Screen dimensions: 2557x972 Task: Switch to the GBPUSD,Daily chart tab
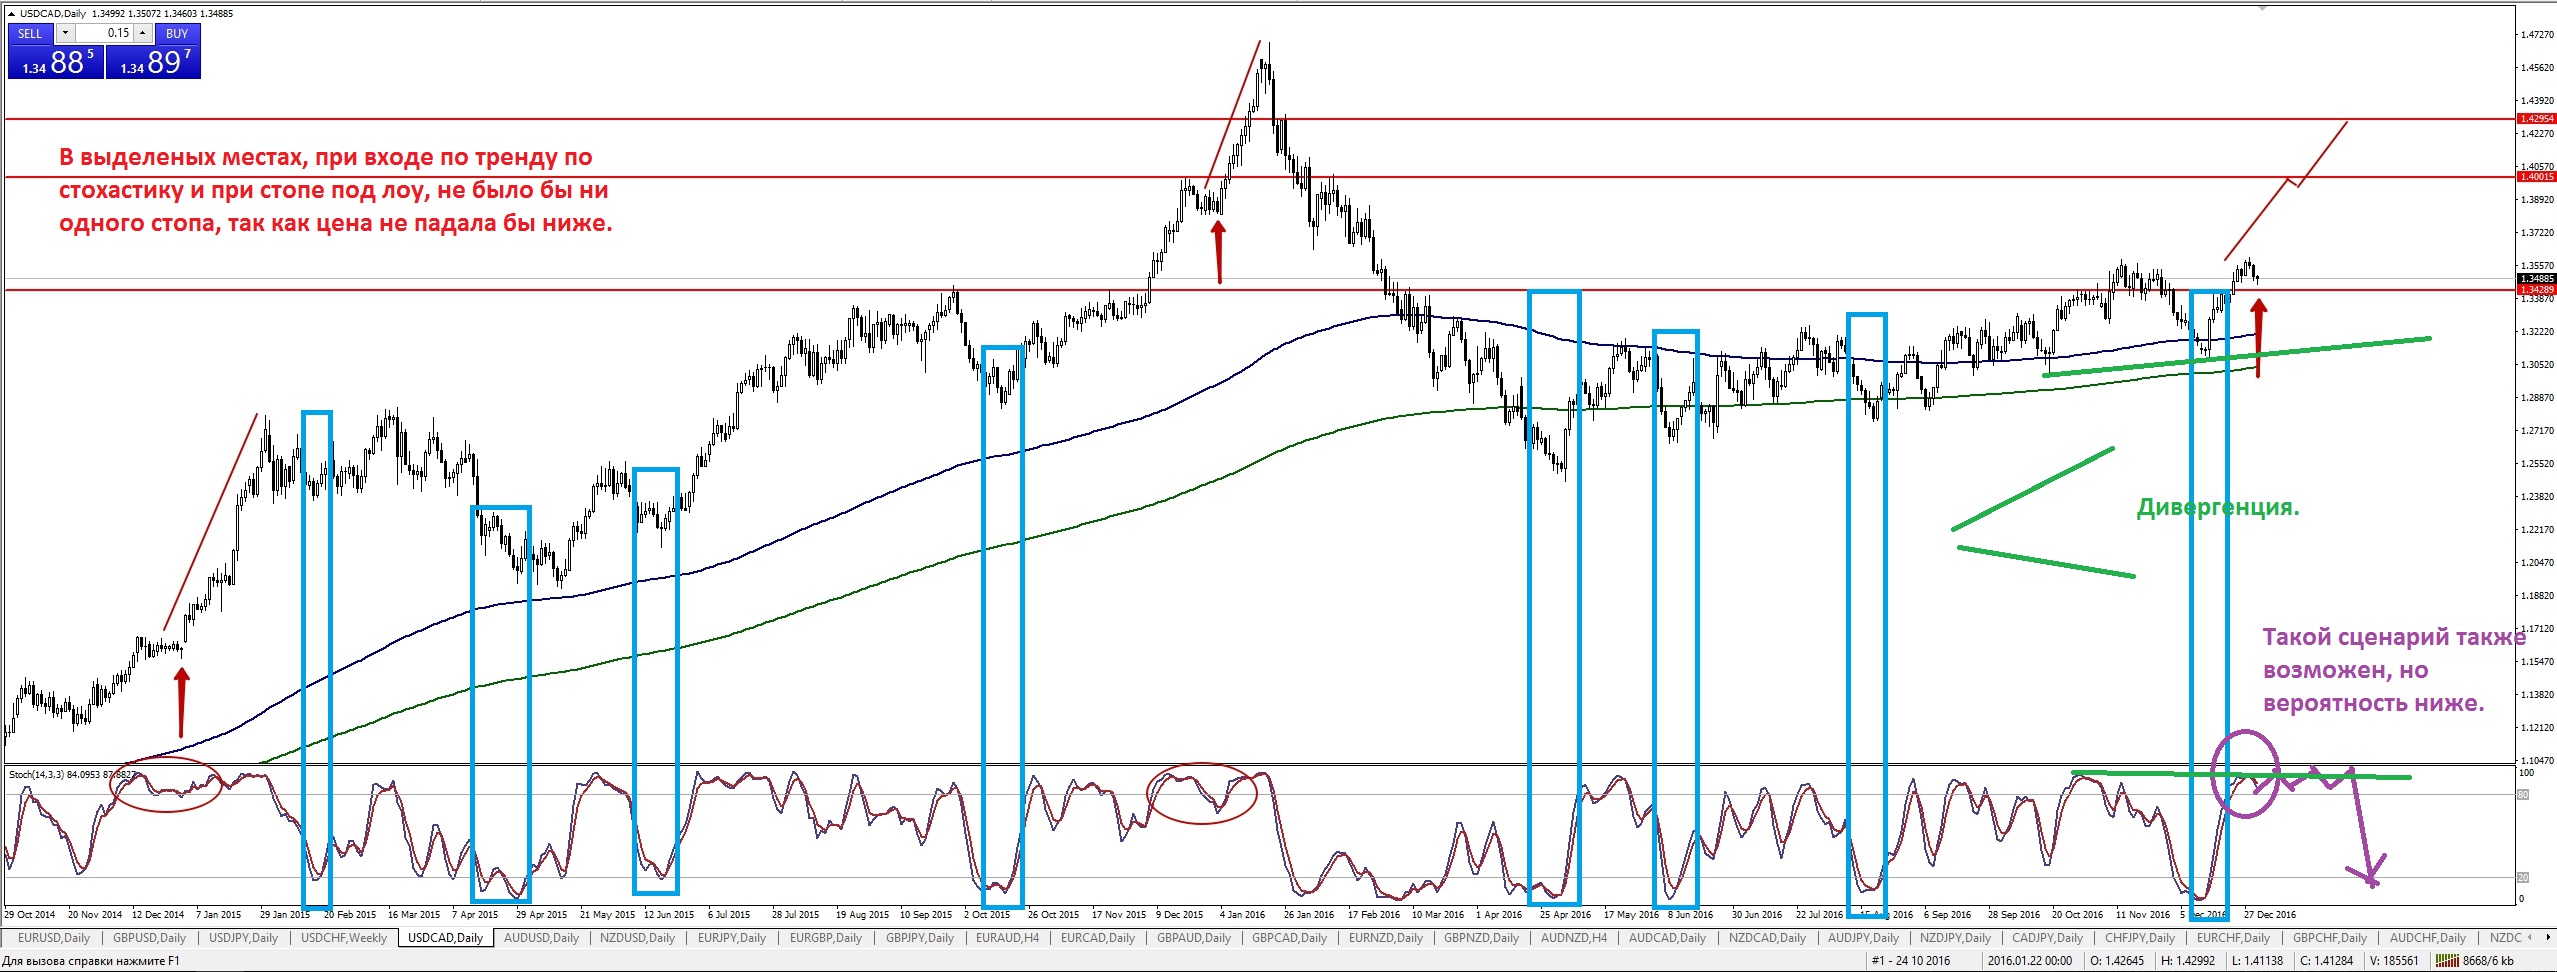click(x=149, y=938)
